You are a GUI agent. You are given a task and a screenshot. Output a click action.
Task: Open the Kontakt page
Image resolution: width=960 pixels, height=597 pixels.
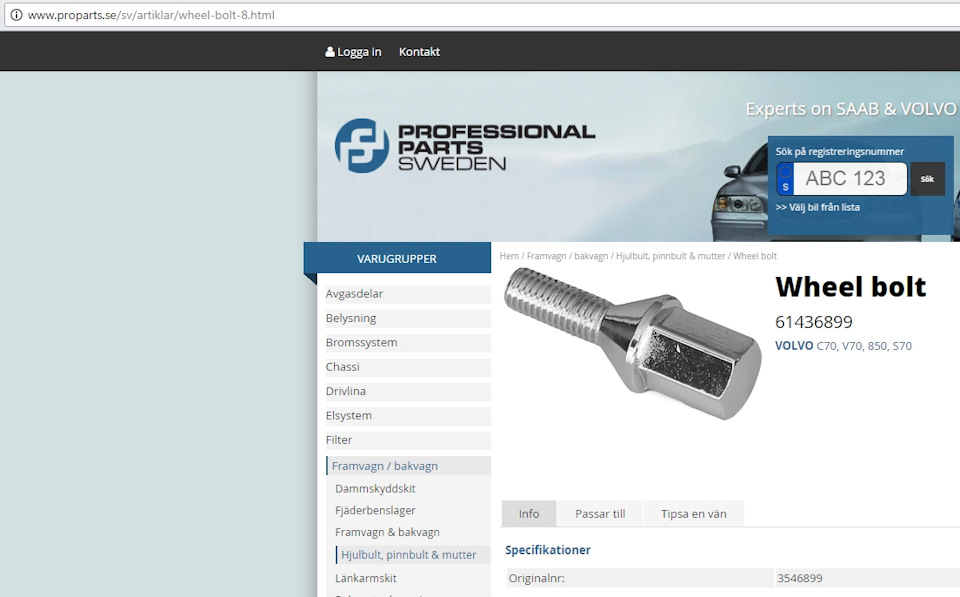click(419, 52)
